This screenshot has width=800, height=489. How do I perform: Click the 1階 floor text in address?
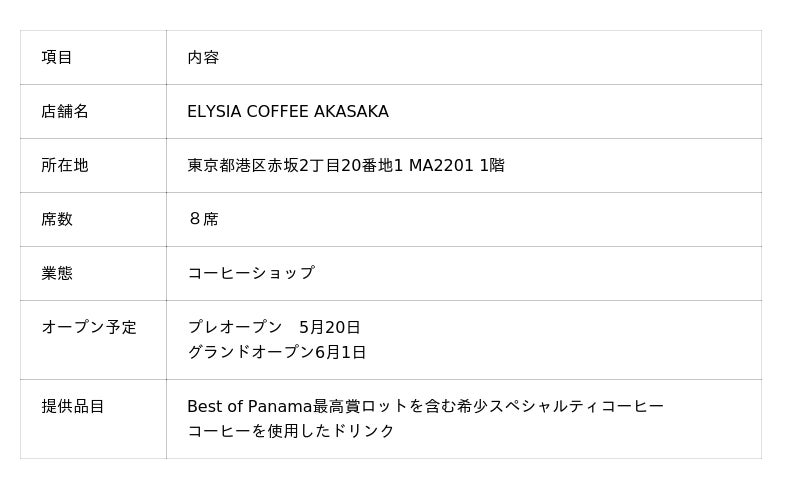492,165
